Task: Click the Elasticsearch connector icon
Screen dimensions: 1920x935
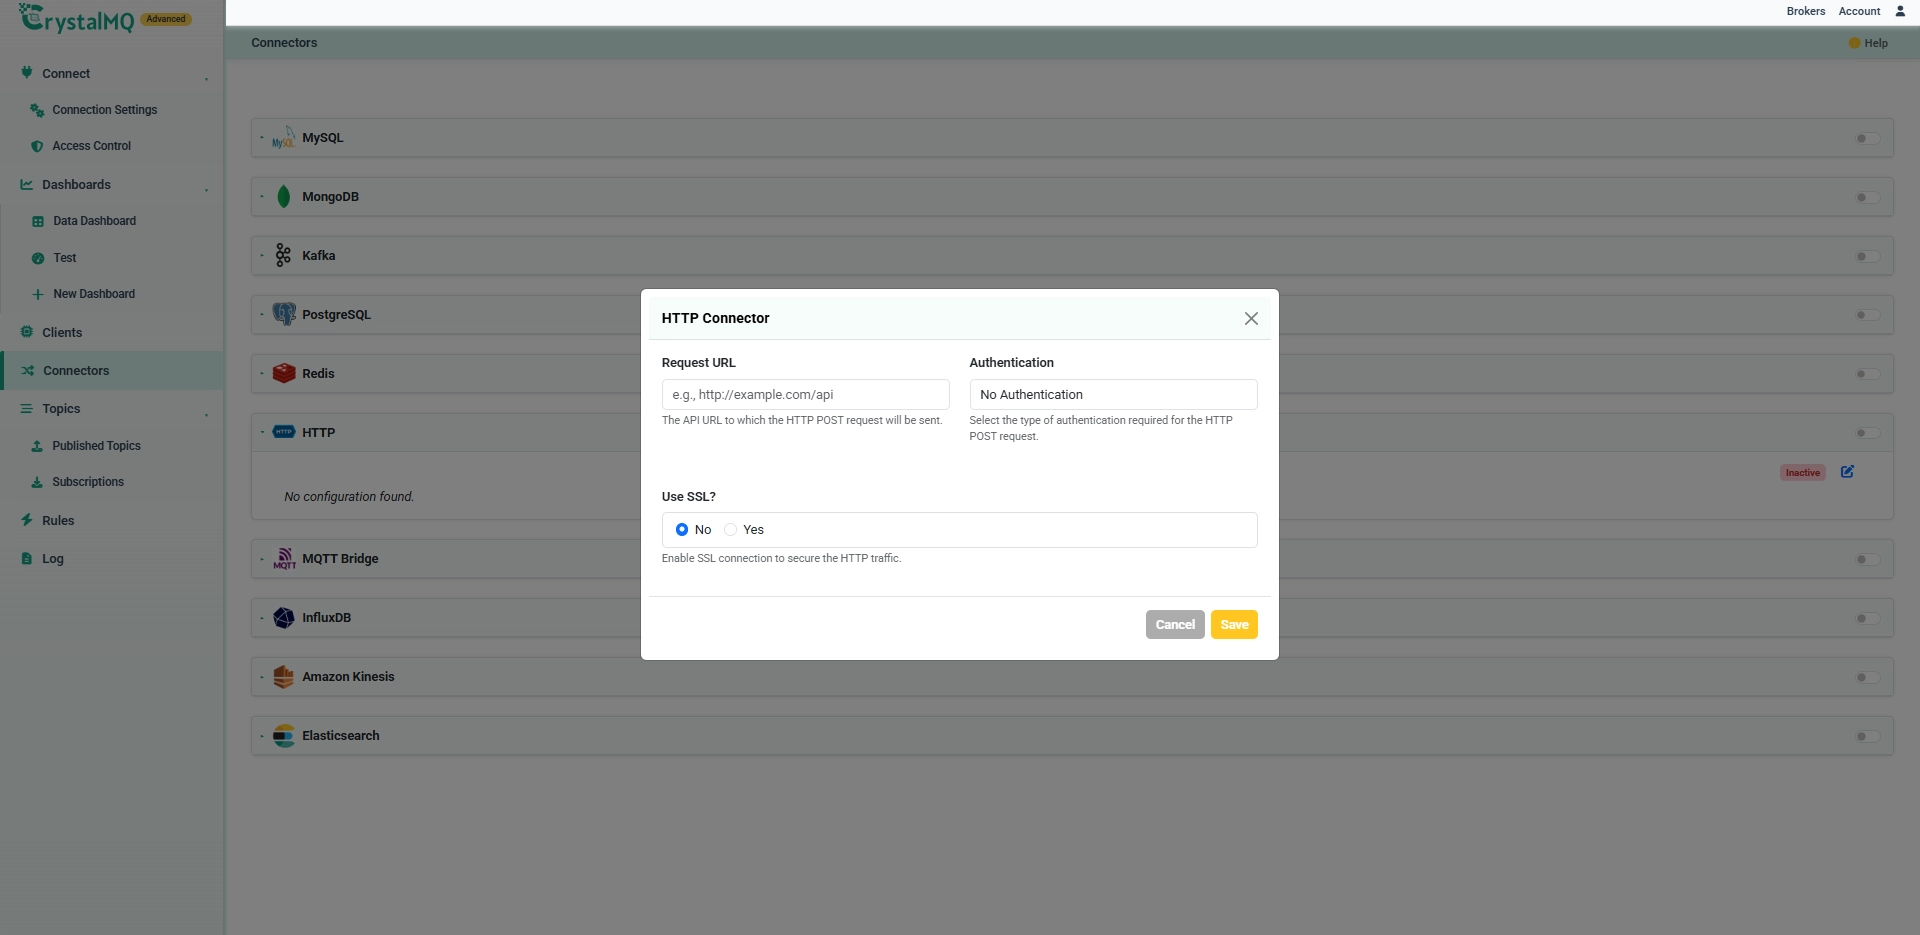Action: click(284, 736)
